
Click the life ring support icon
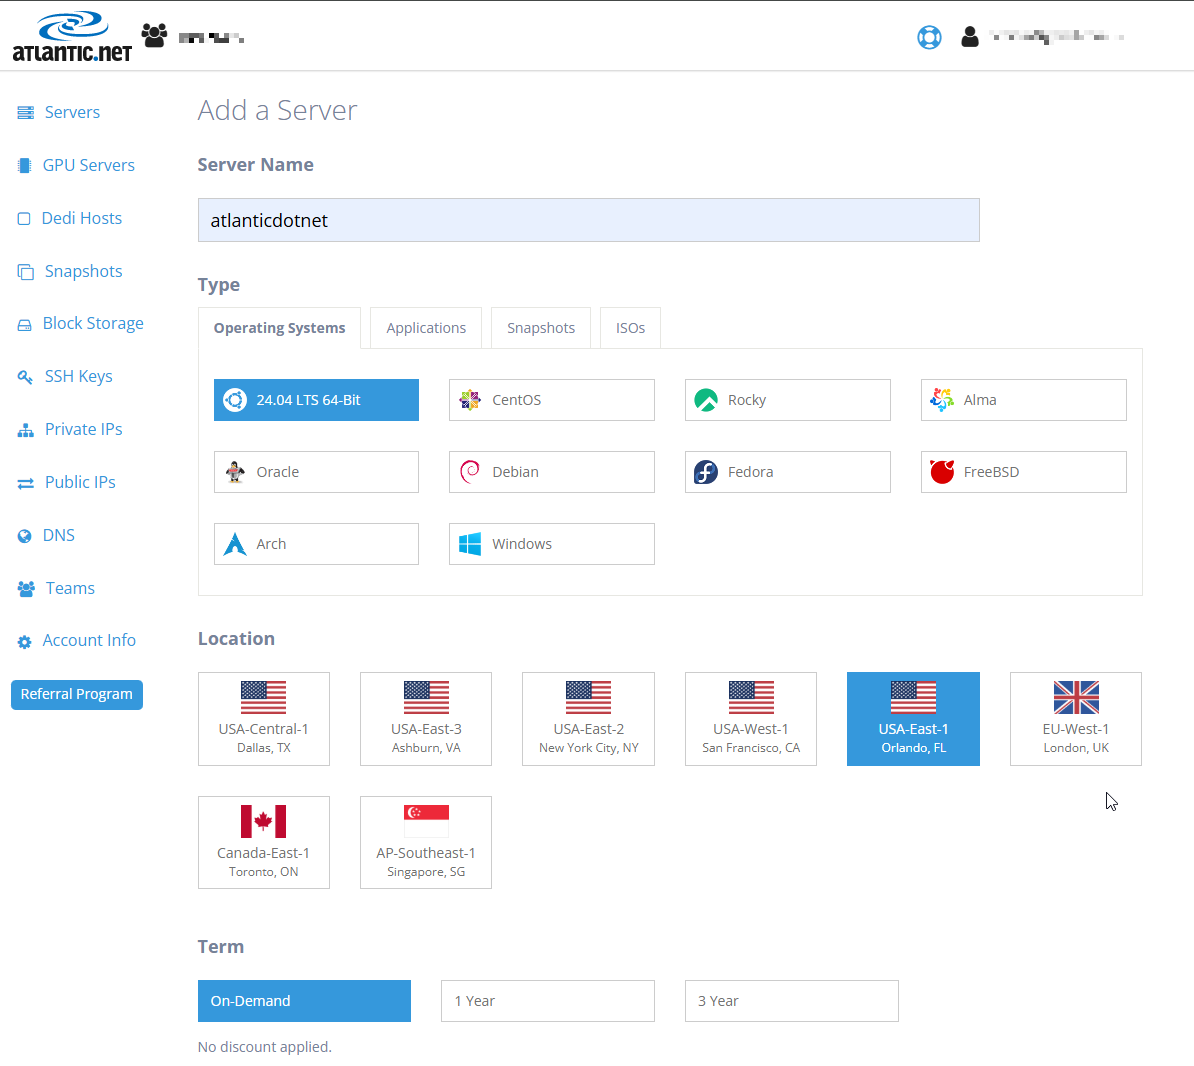pyautogui.click(x=929, y=38)
